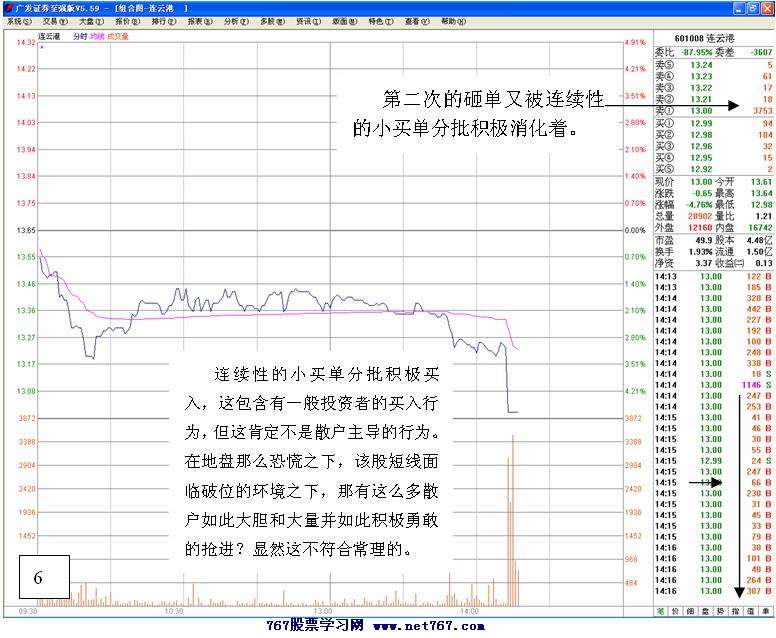Viewport: 776px width, 638px height.
Task: Select the 笔 tab at bottom right
Action: tap(661, 609)
